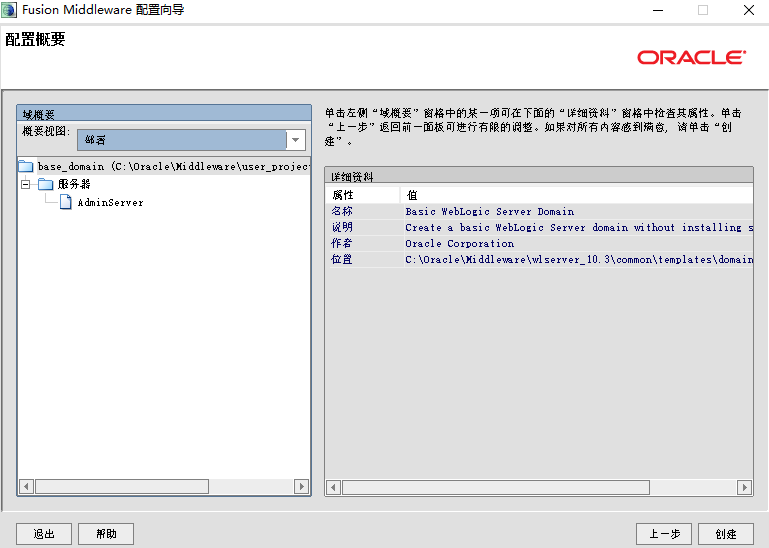Click the details pane horizontal scrollbar thumb
This screenshot has width=769, height=548.
point(496,488)
